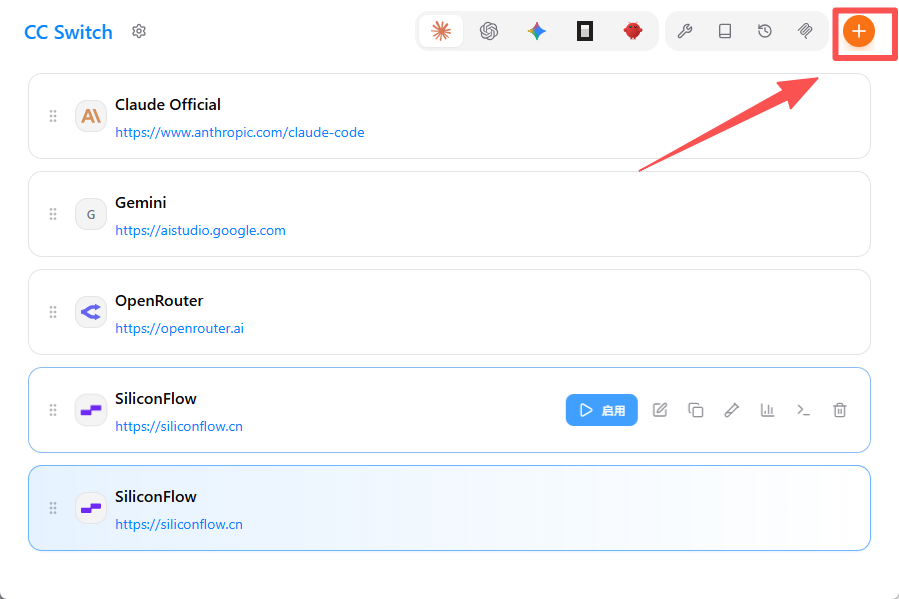Open siliconflow.cn link in row with 启用

pos(179,426)
